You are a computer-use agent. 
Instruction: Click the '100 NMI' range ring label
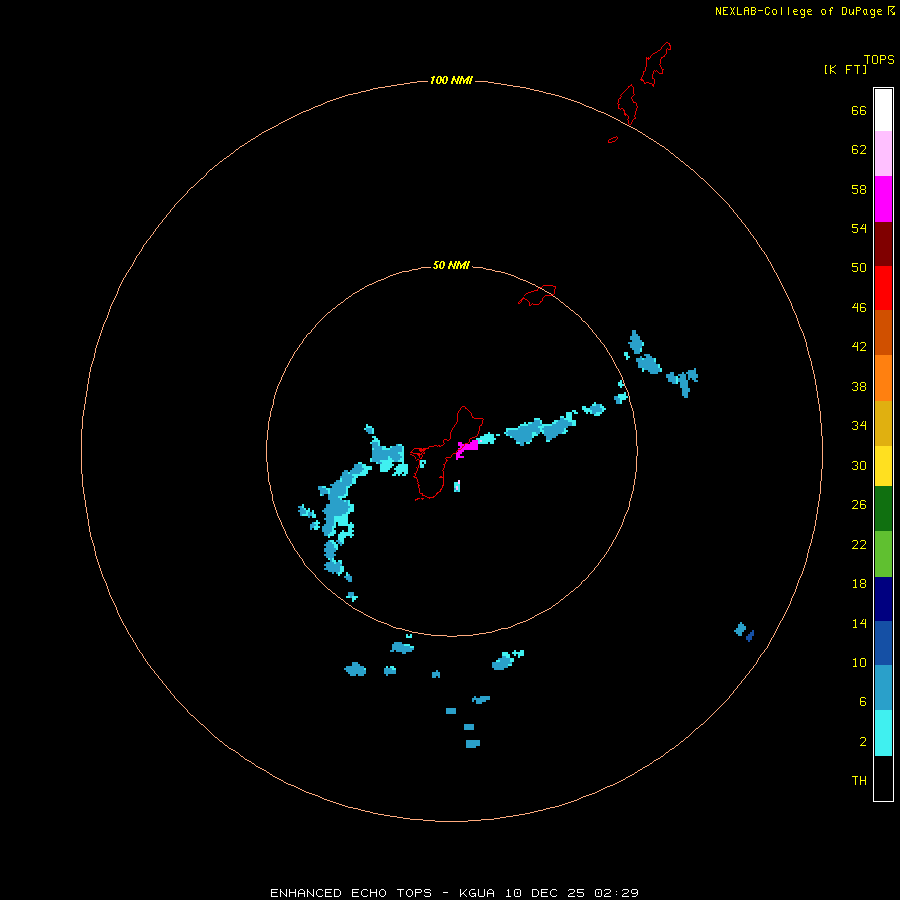coord(451,80)
